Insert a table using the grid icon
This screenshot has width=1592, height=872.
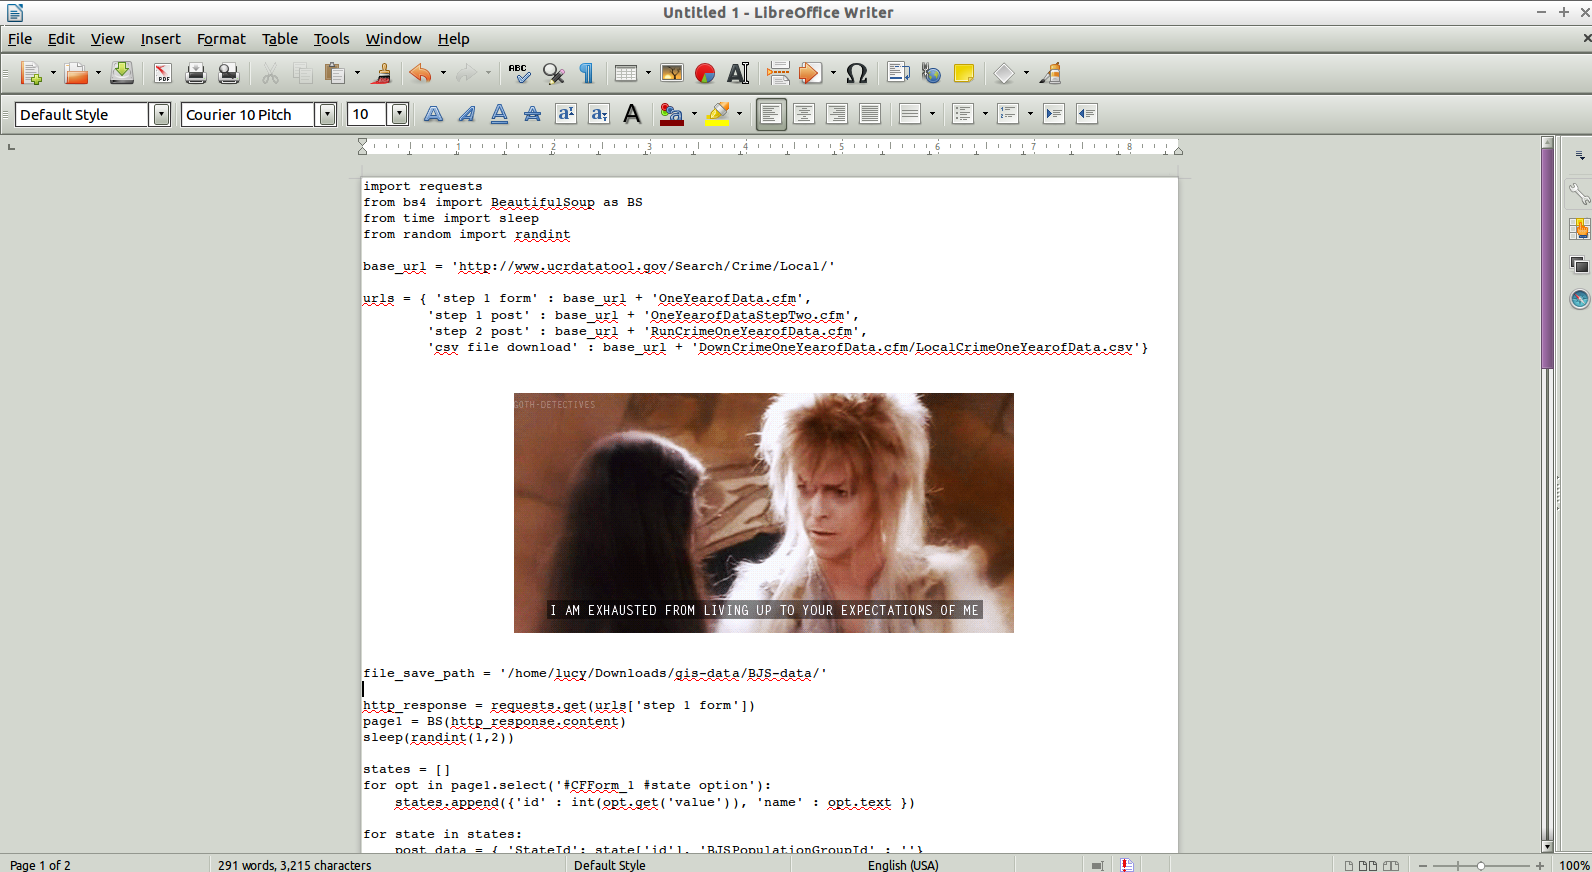(x=626, y=73)
